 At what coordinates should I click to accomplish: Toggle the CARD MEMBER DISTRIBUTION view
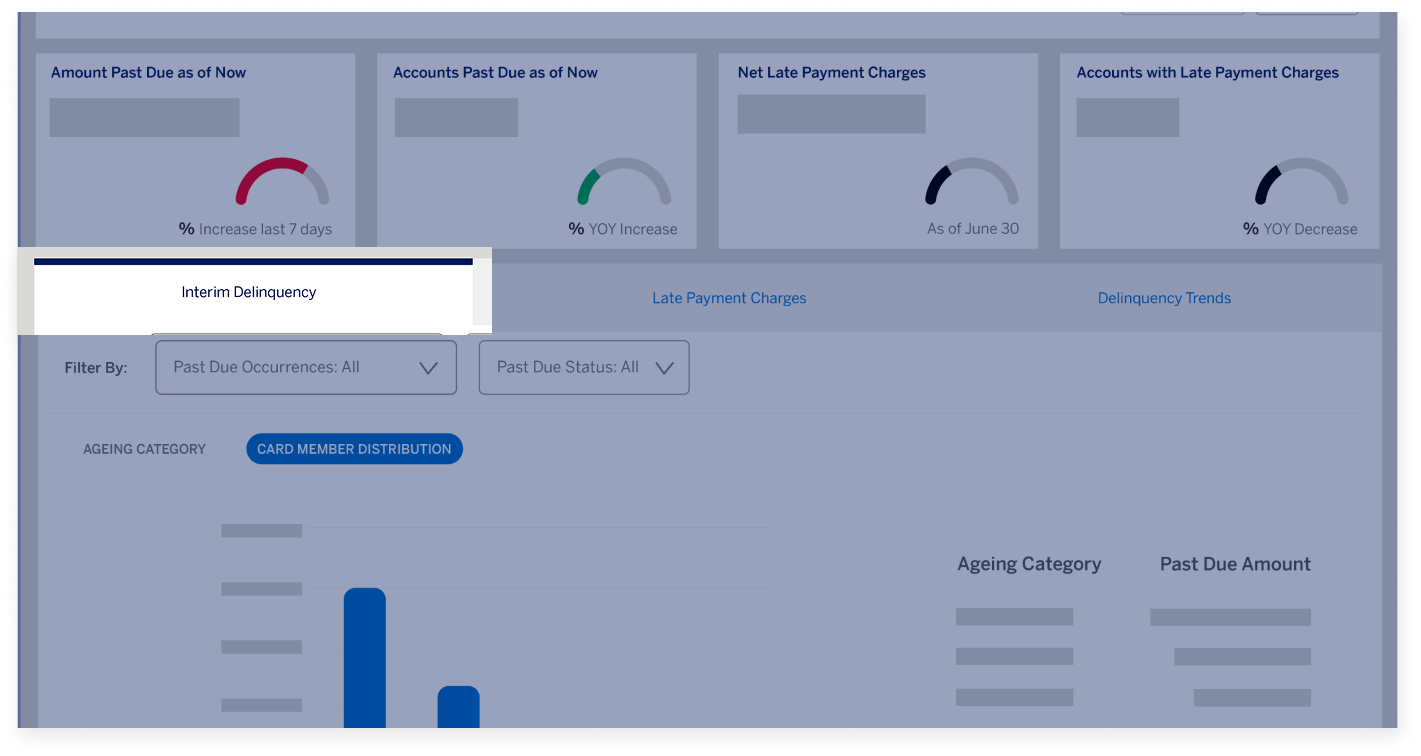click(354, 448)
